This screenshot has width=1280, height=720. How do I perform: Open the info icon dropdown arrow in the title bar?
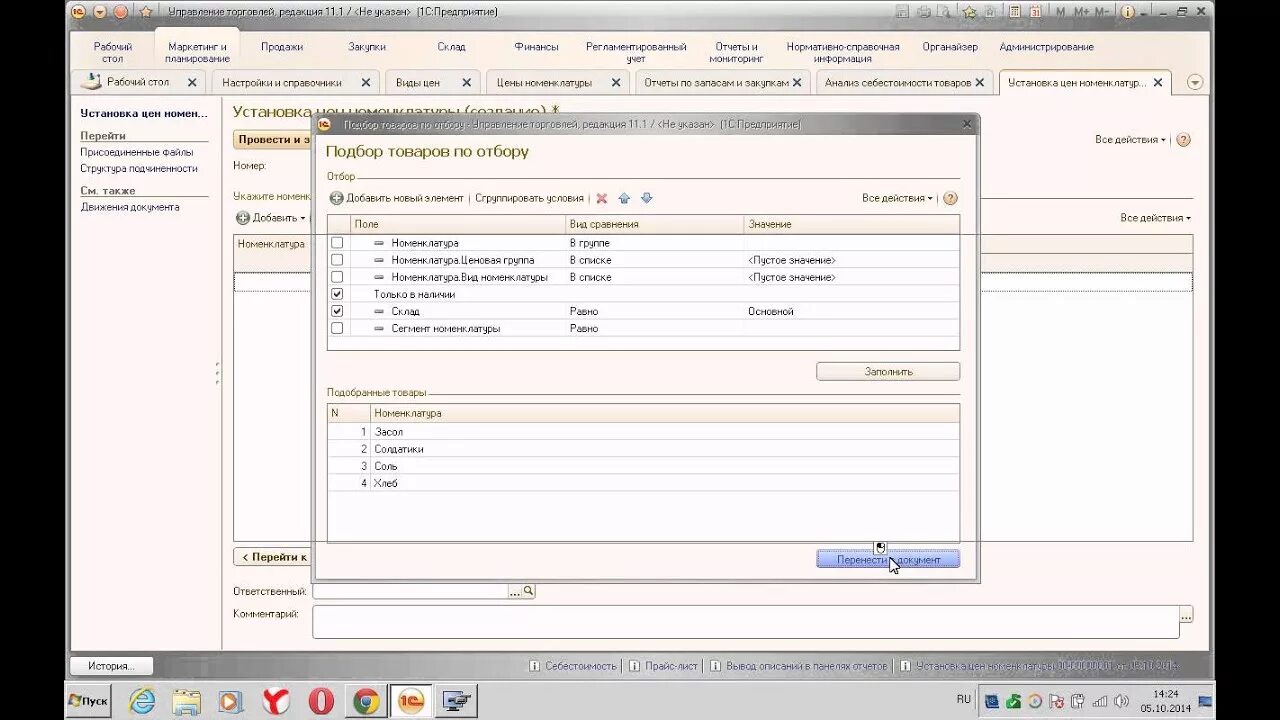point(1144,12)
